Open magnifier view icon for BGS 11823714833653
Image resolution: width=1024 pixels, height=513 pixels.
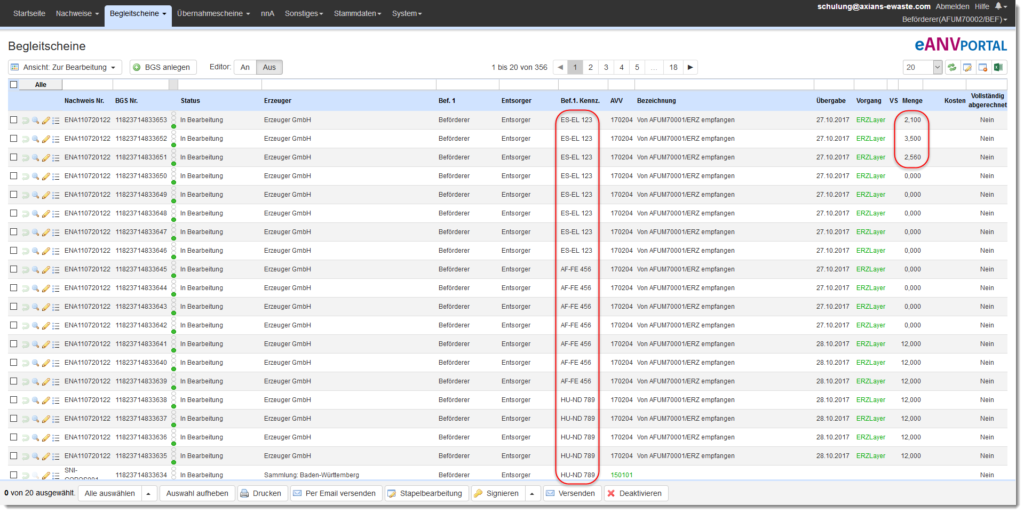click(35, 120)
